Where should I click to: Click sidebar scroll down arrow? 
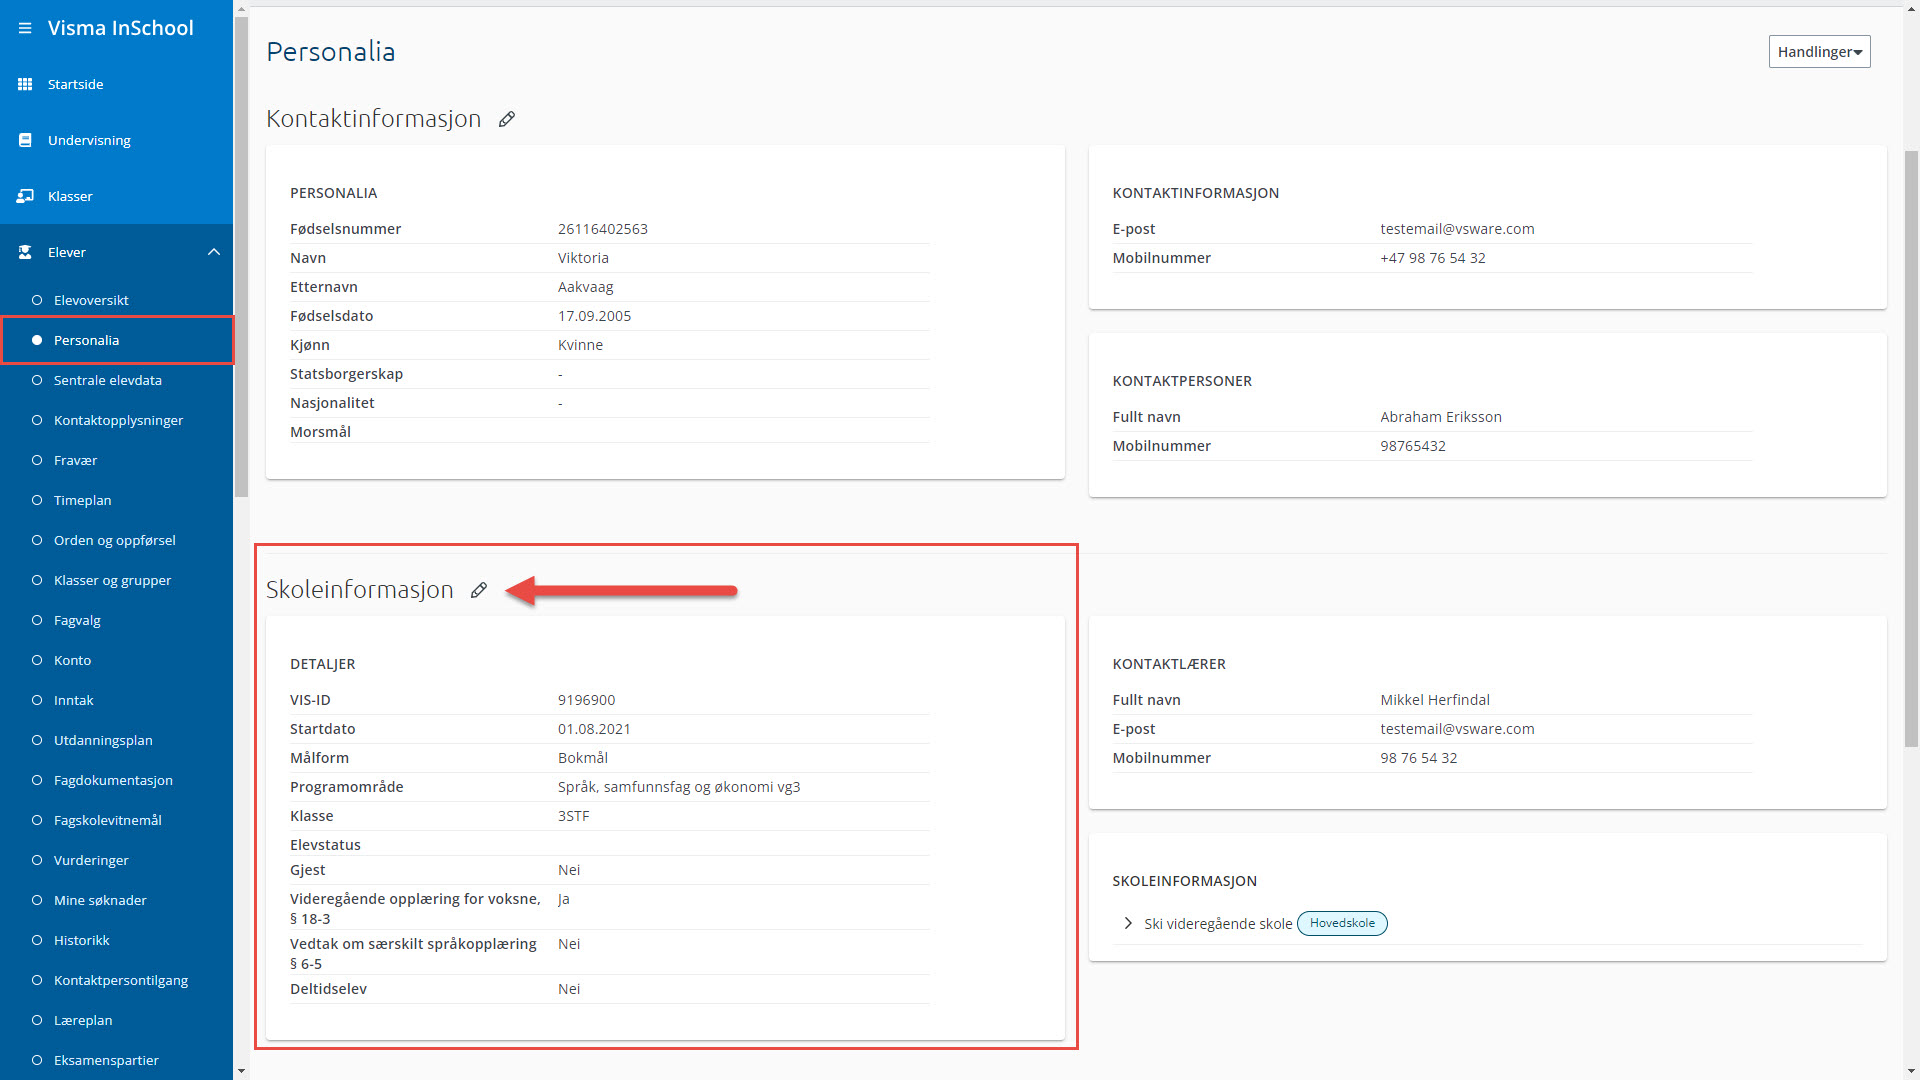pos(241,1071)
